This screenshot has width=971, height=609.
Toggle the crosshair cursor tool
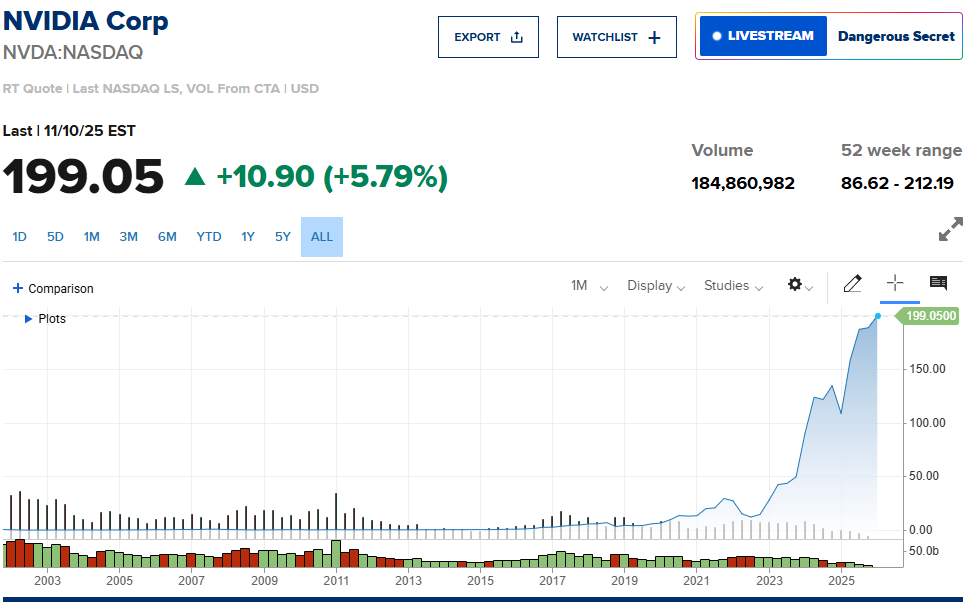pyautogui.click(x=895, y=284)
